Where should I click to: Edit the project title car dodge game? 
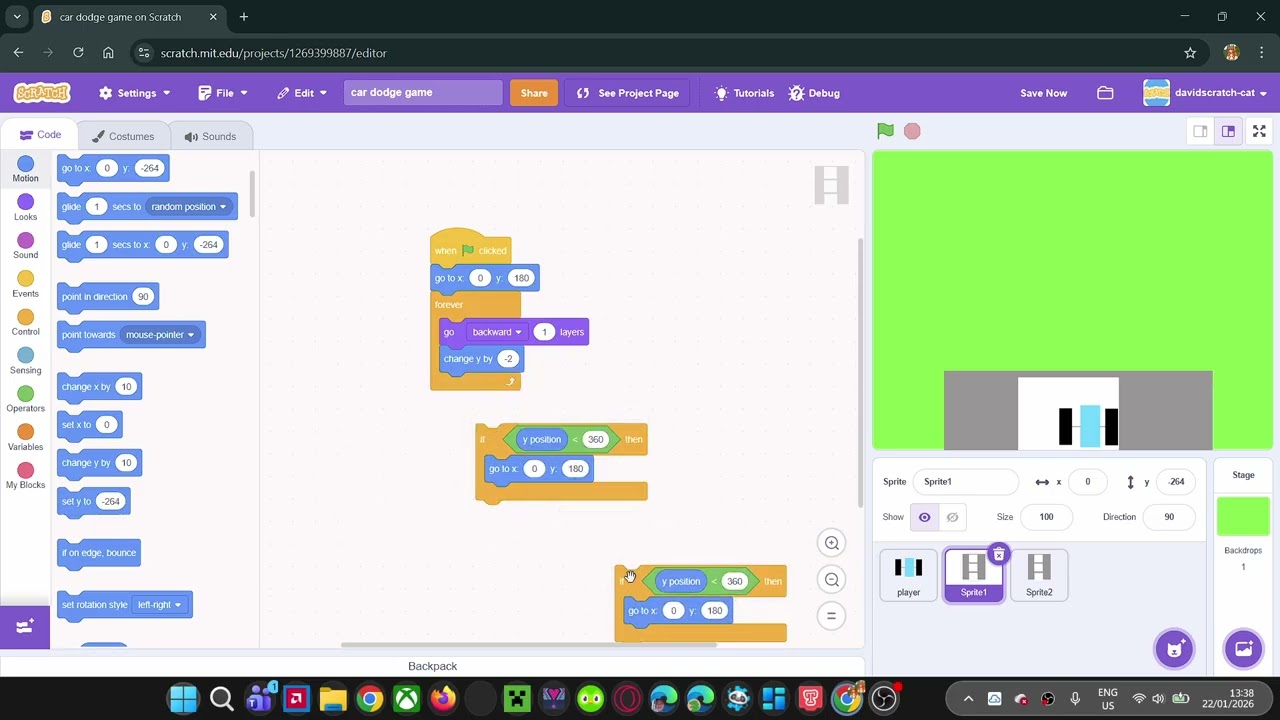point(423,92)
